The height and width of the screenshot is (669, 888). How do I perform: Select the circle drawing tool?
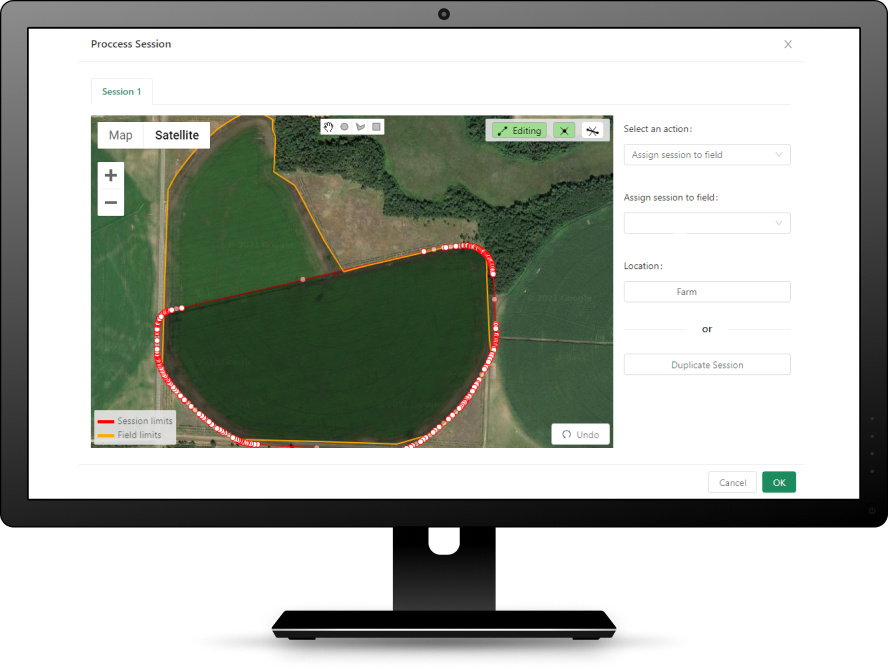[344, 127]
